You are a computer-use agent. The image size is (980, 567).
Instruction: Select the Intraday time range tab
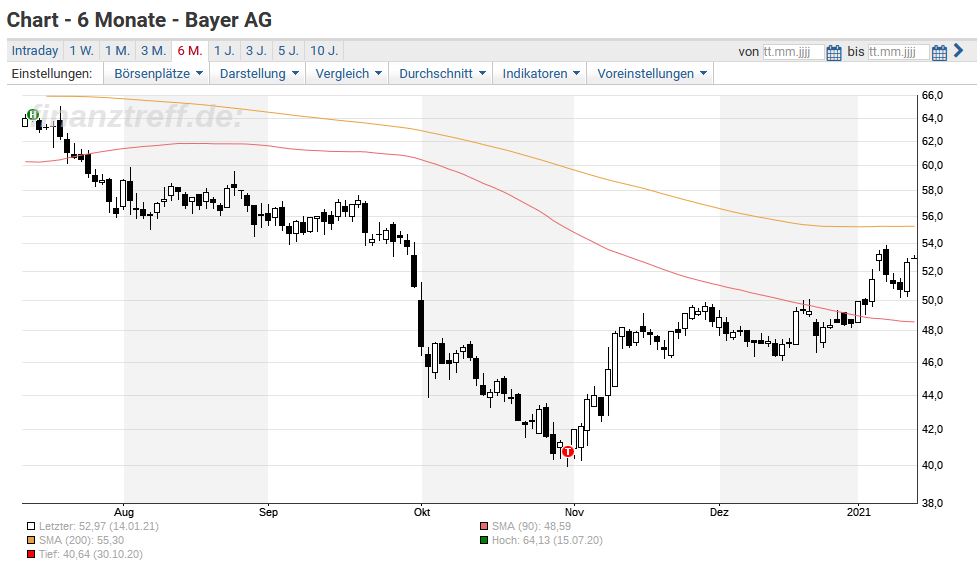(x=35, y=51)
